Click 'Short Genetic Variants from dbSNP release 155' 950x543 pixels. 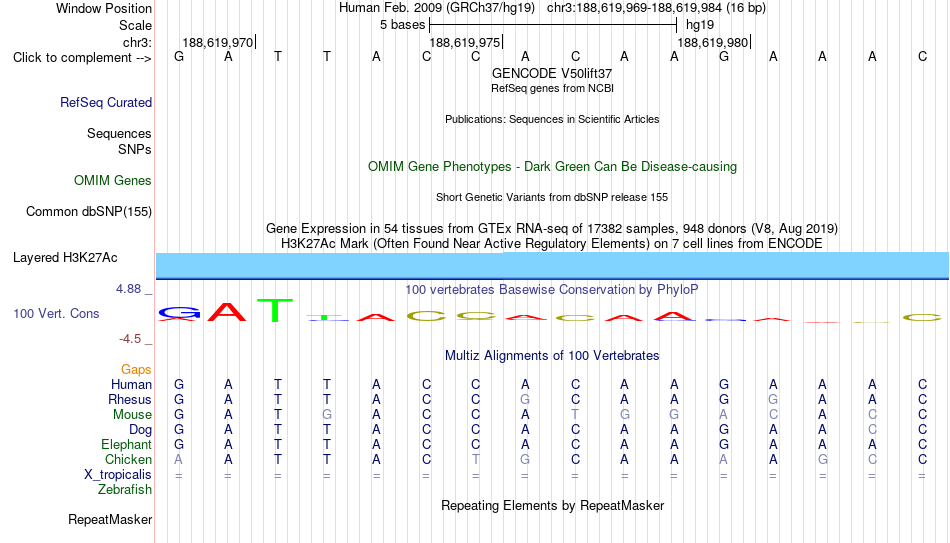552,198
